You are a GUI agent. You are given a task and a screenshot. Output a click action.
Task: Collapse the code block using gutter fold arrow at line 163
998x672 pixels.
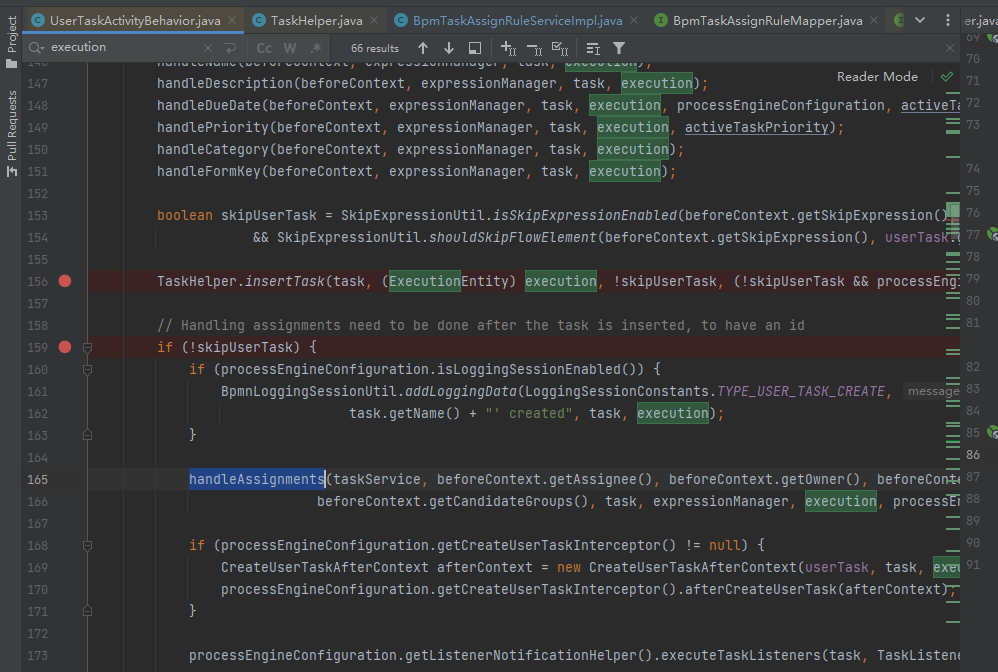tap(86, 435)
